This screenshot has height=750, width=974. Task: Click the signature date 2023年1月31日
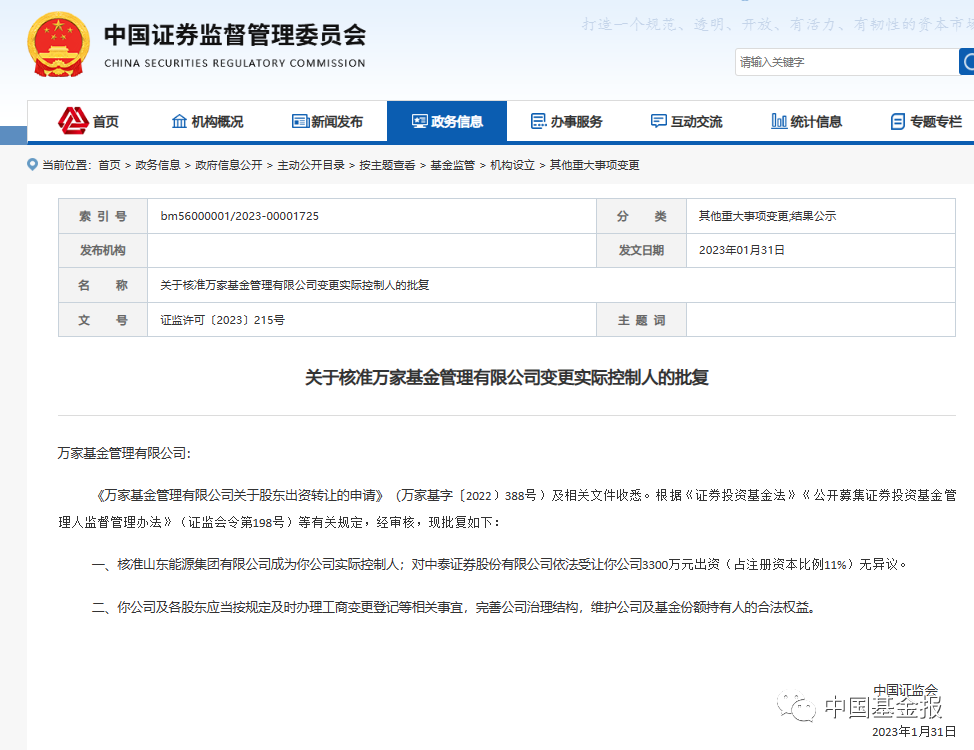(x=914, y=732)
